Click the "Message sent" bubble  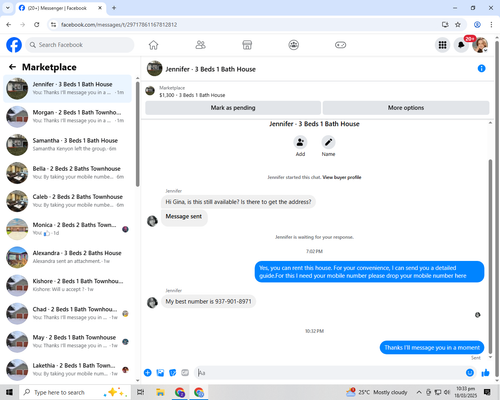click(184, 217)
